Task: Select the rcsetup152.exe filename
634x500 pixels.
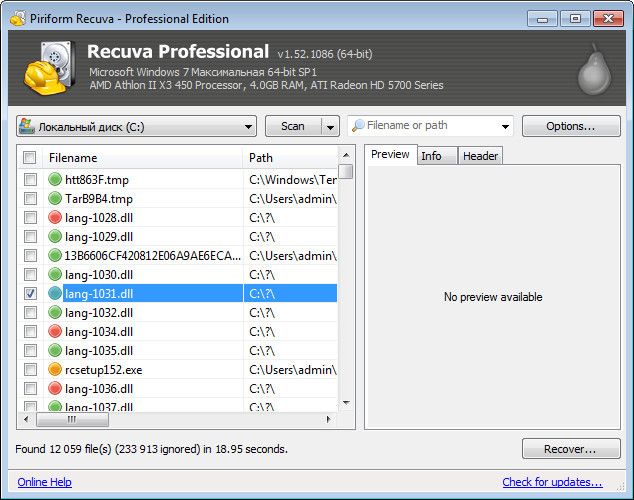Action: click(104, 370)
